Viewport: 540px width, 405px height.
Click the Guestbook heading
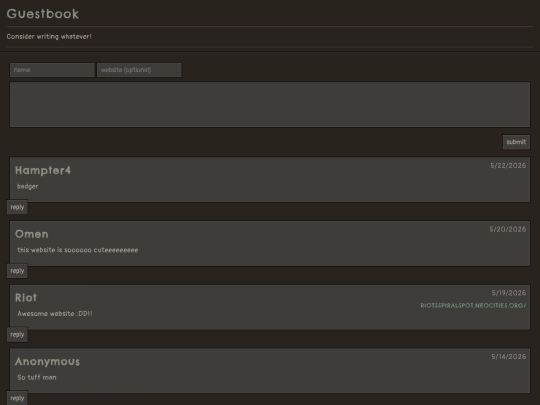[x=43, y=14]
